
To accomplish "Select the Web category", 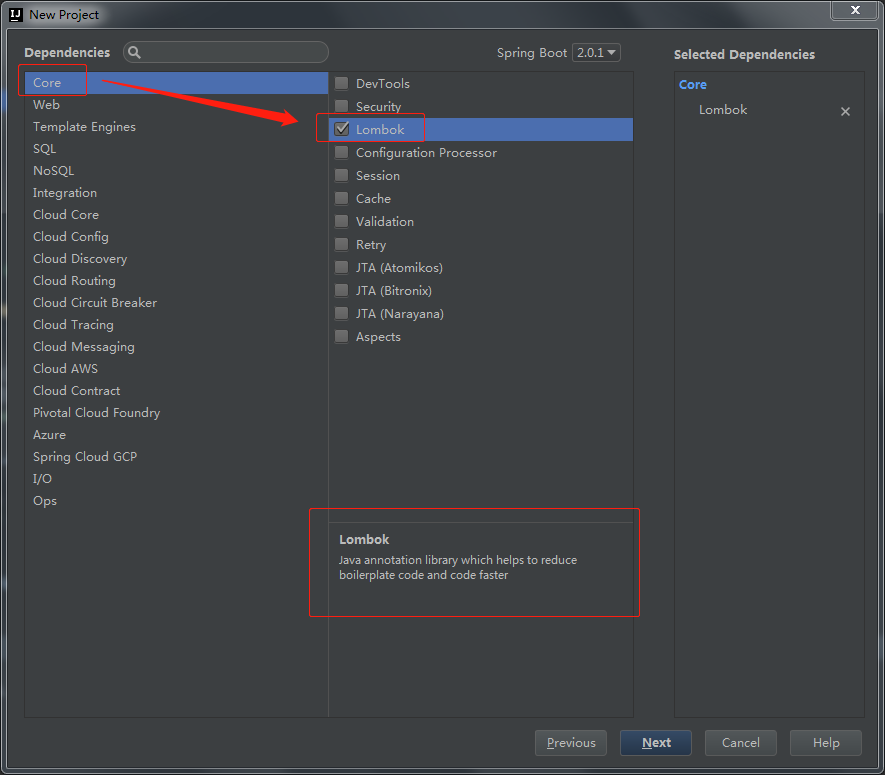I will point(176,104).
